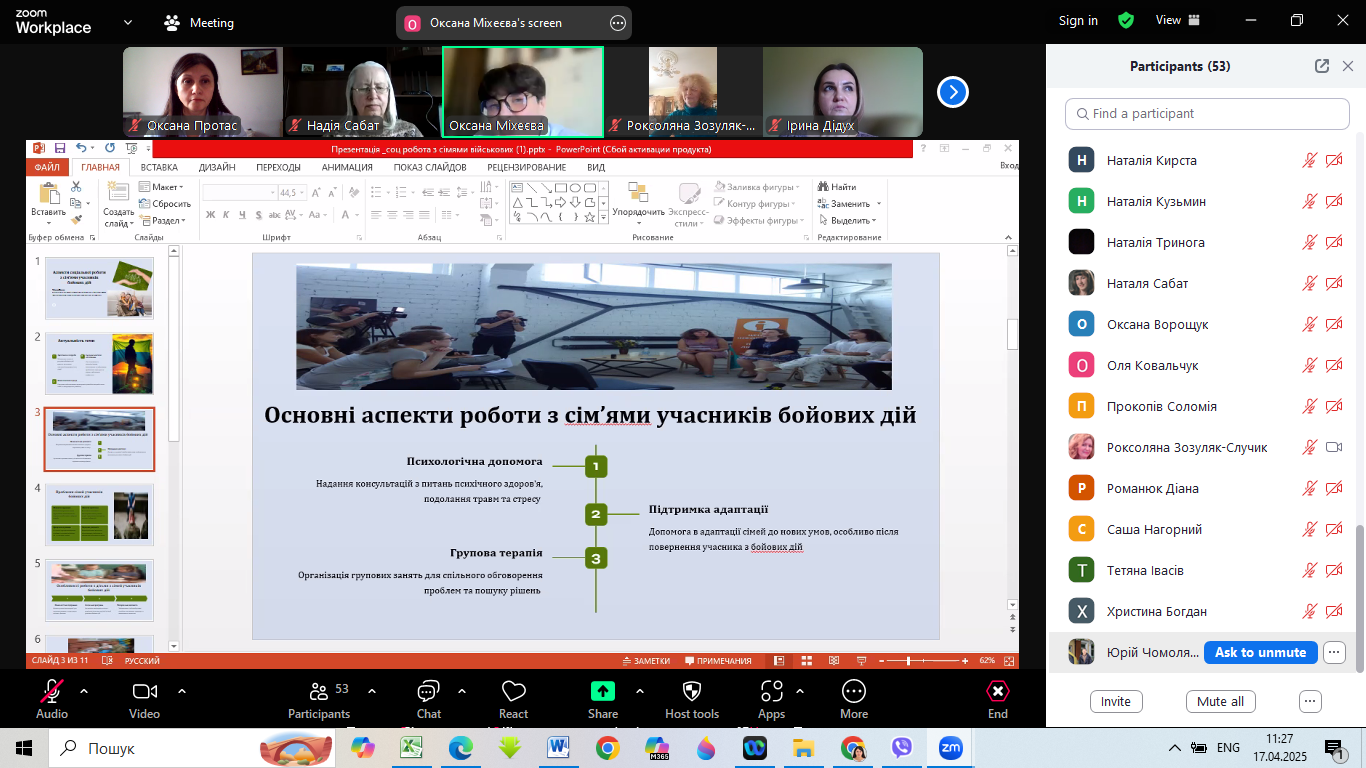
Task: Show next video thumbnails arrow
Action: point(952,92)
